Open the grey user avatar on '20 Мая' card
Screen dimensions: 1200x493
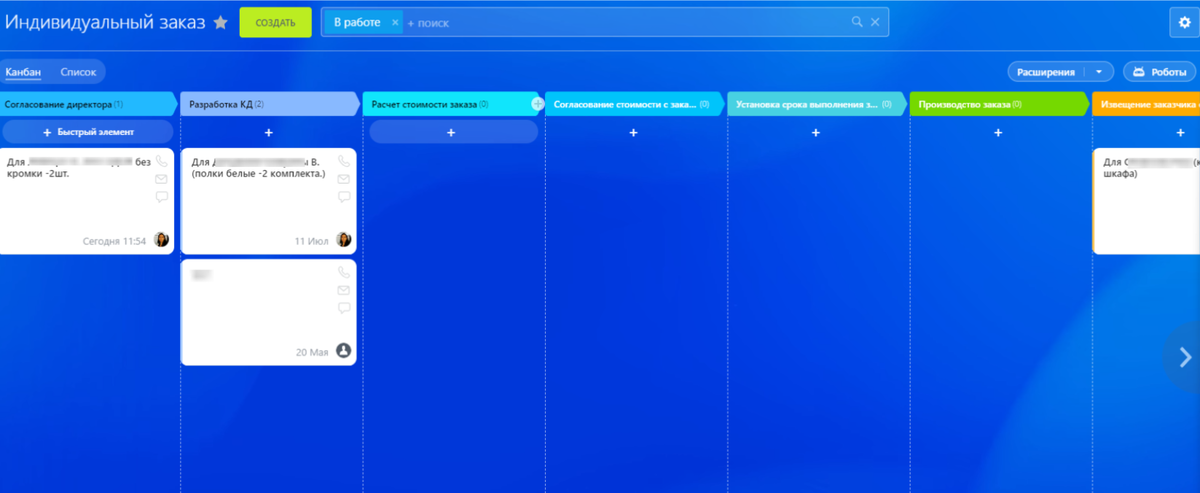click(x=344, y=351)
